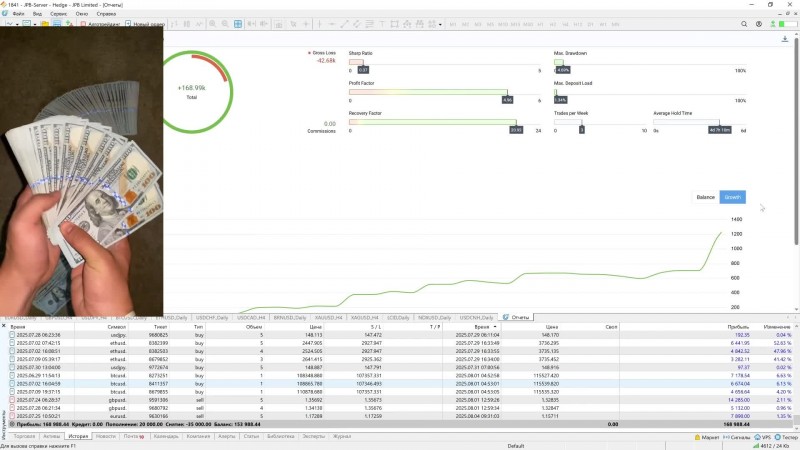Image resolution: width=800 pixels, height=450 pixels.
Task: Zoom in the chart with the magnifier plus icon
Action: pyautogui.click(x=212, y=24)
